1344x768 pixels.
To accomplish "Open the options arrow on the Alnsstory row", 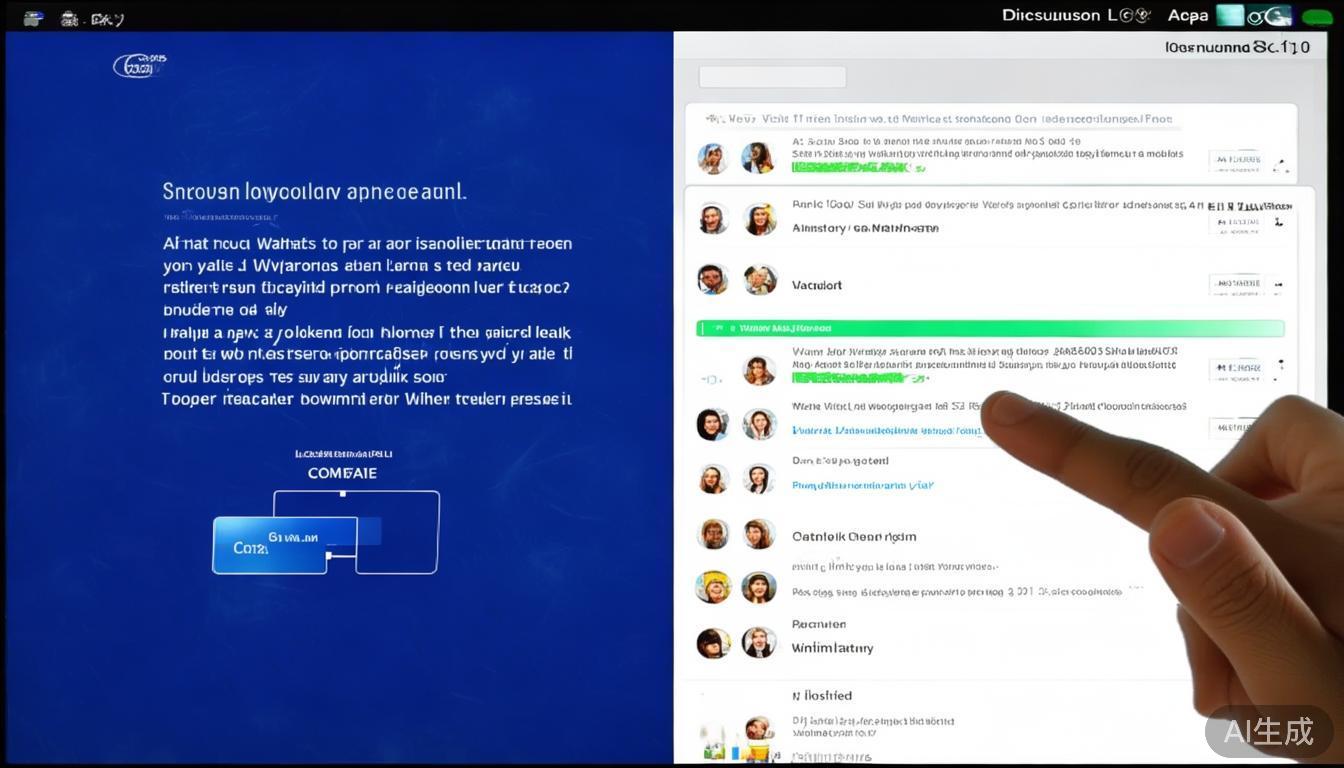I will pos(1279,223).
